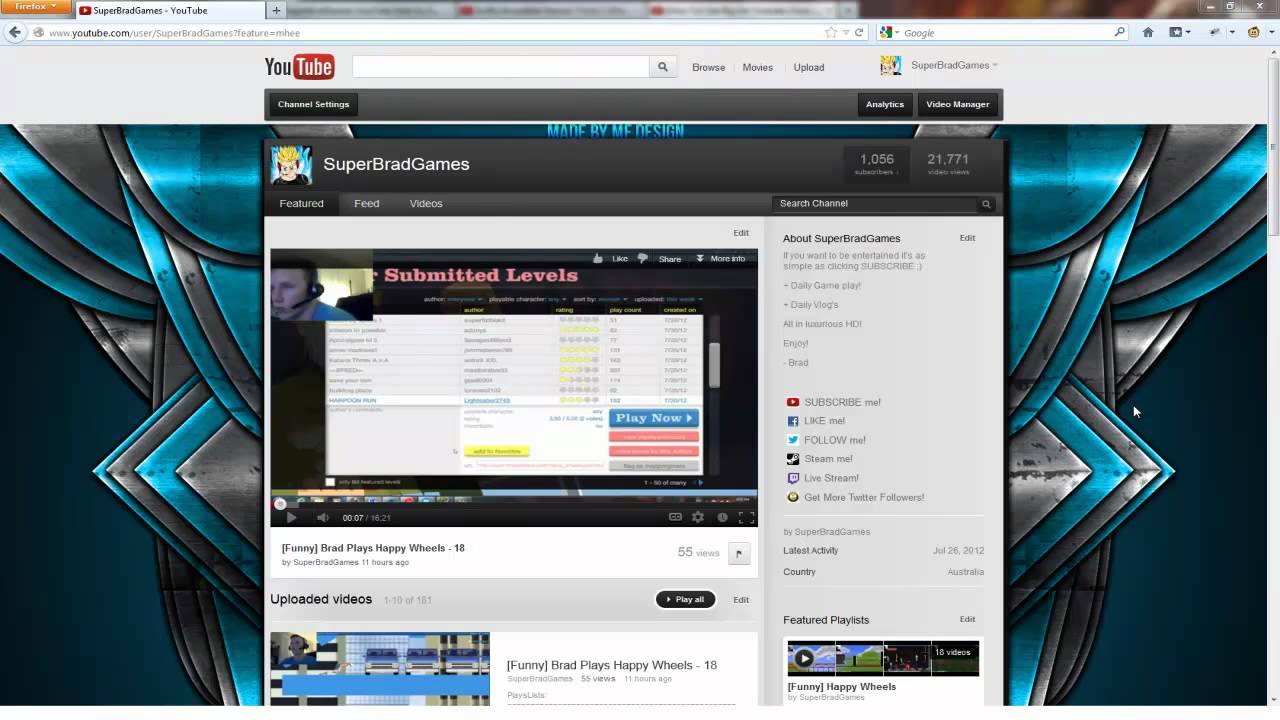Click the smiley face add-on icon

[1254, 32]
